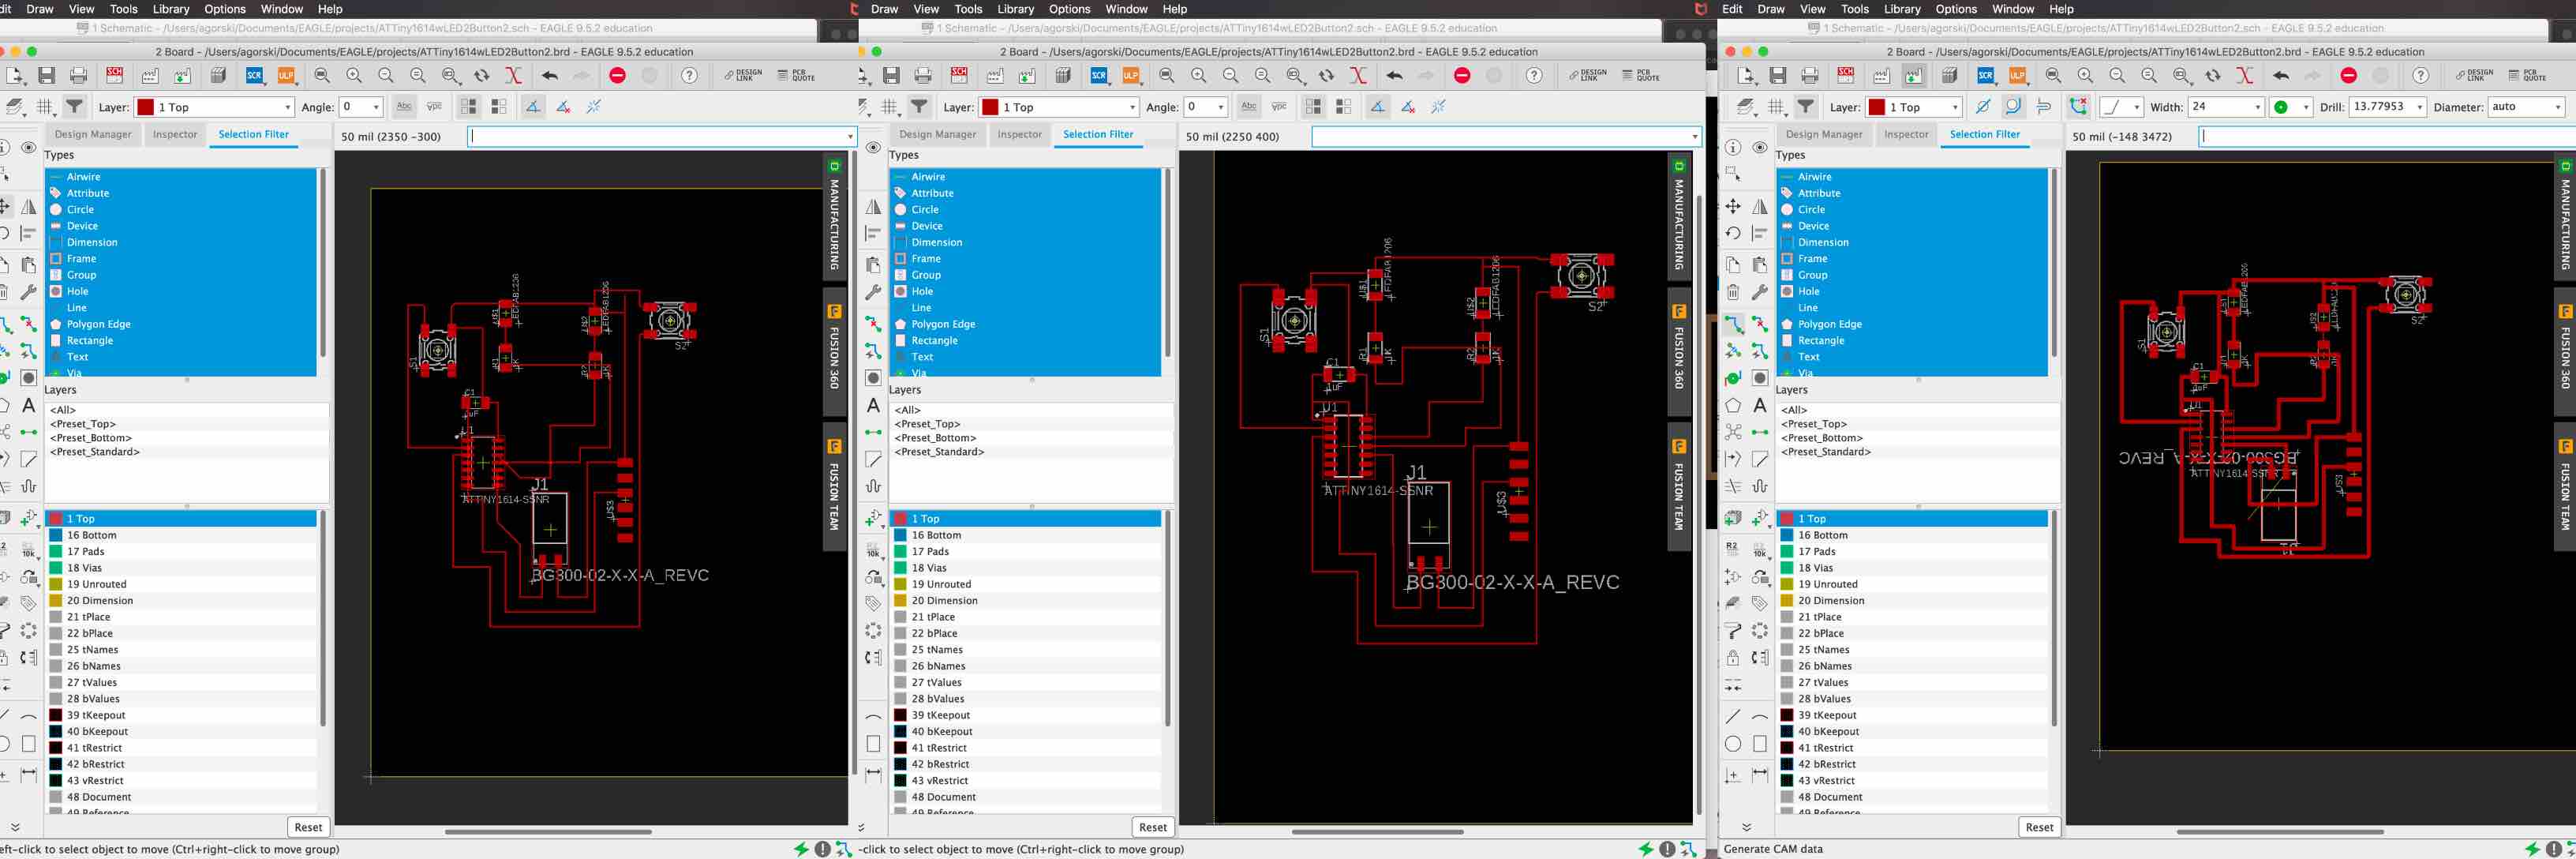Viewport: 2576px width, 859px height.
Task: Toggle selection filter funnel in left window
Action: (74, 106)
